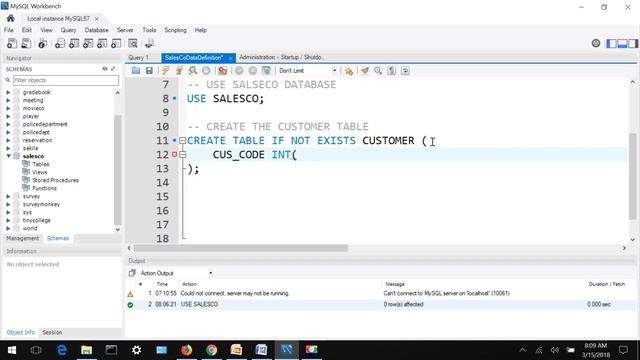This screenshot has height=360, width=640.
Task: Open the schema inspector icon
Action: point(42,43)
